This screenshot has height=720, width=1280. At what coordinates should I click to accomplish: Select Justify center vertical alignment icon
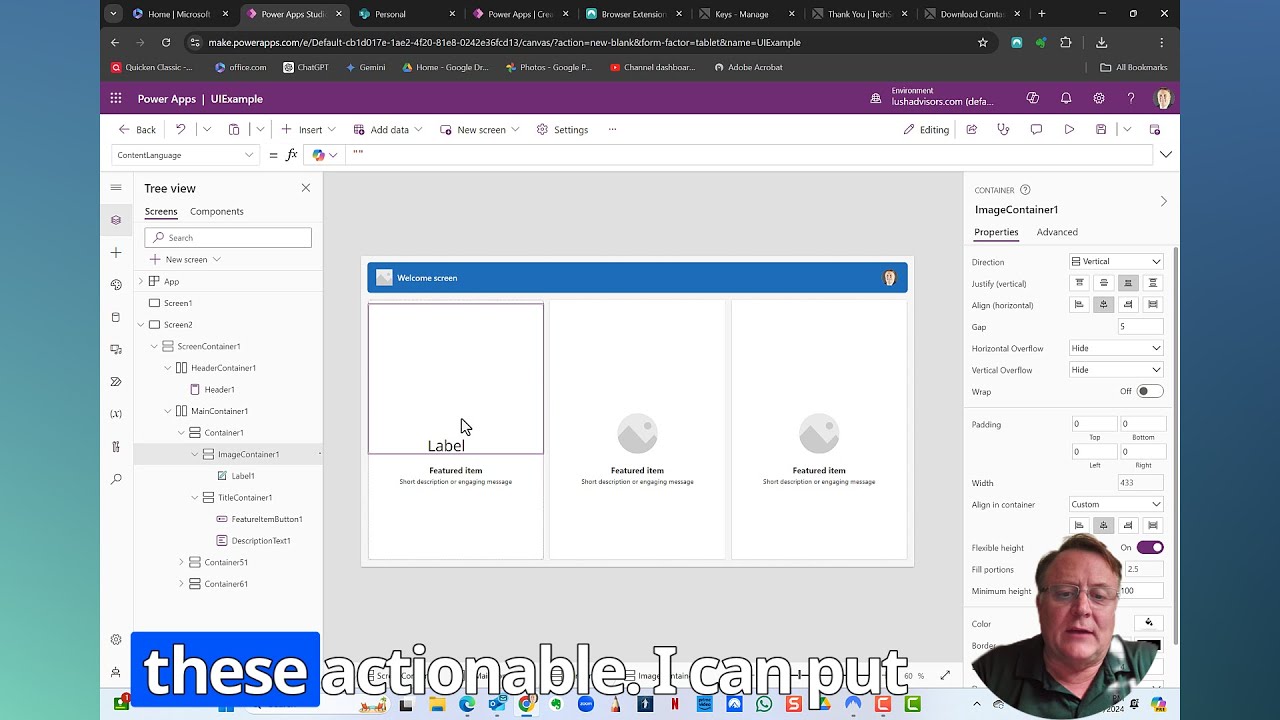pyautogui.click(x=1103, y=283)
